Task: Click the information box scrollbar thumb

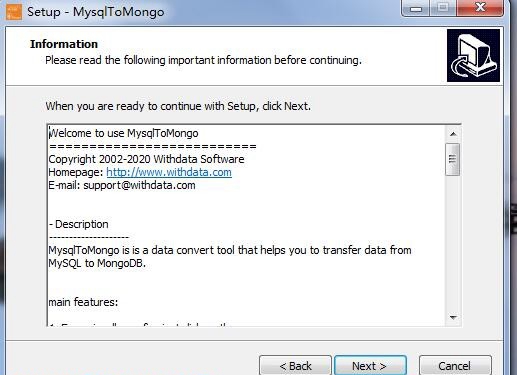Action: pyautogui.click(x=453, y=159)
